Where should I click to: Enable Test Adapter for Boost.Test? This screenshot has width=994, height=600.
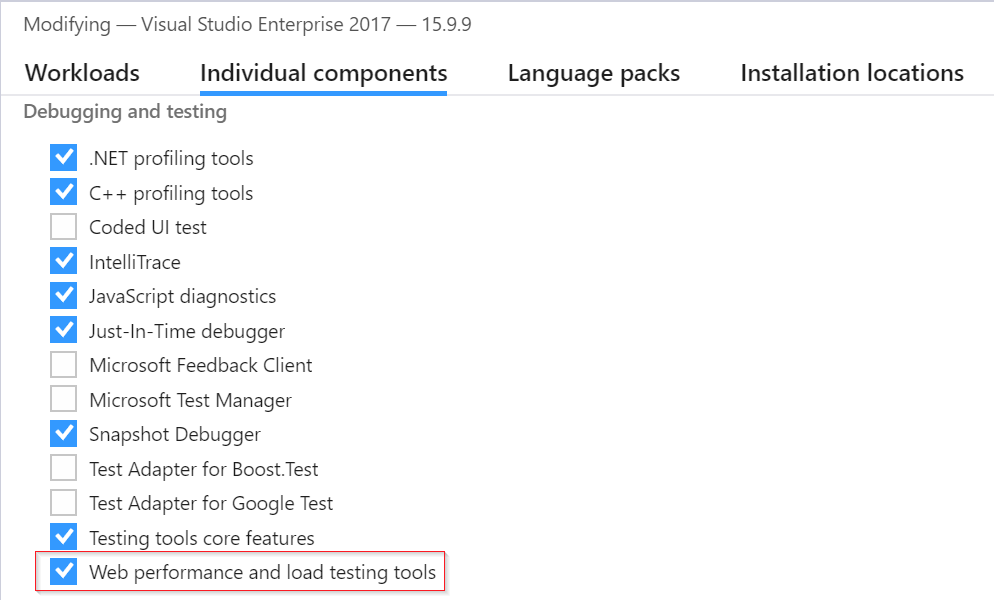point(63,468)
